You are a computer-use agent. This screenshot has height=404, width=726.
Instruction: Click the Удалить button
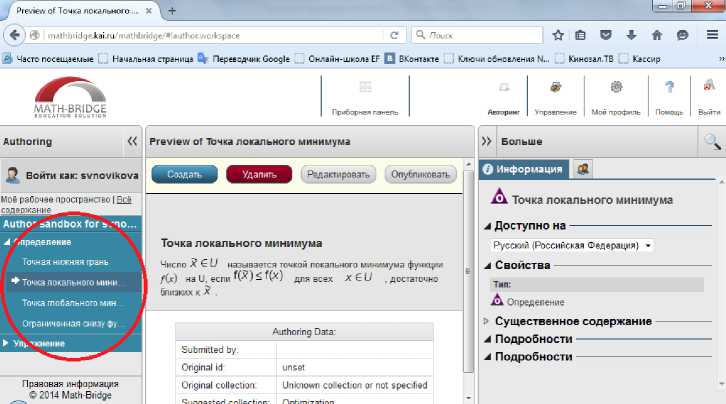259,174
